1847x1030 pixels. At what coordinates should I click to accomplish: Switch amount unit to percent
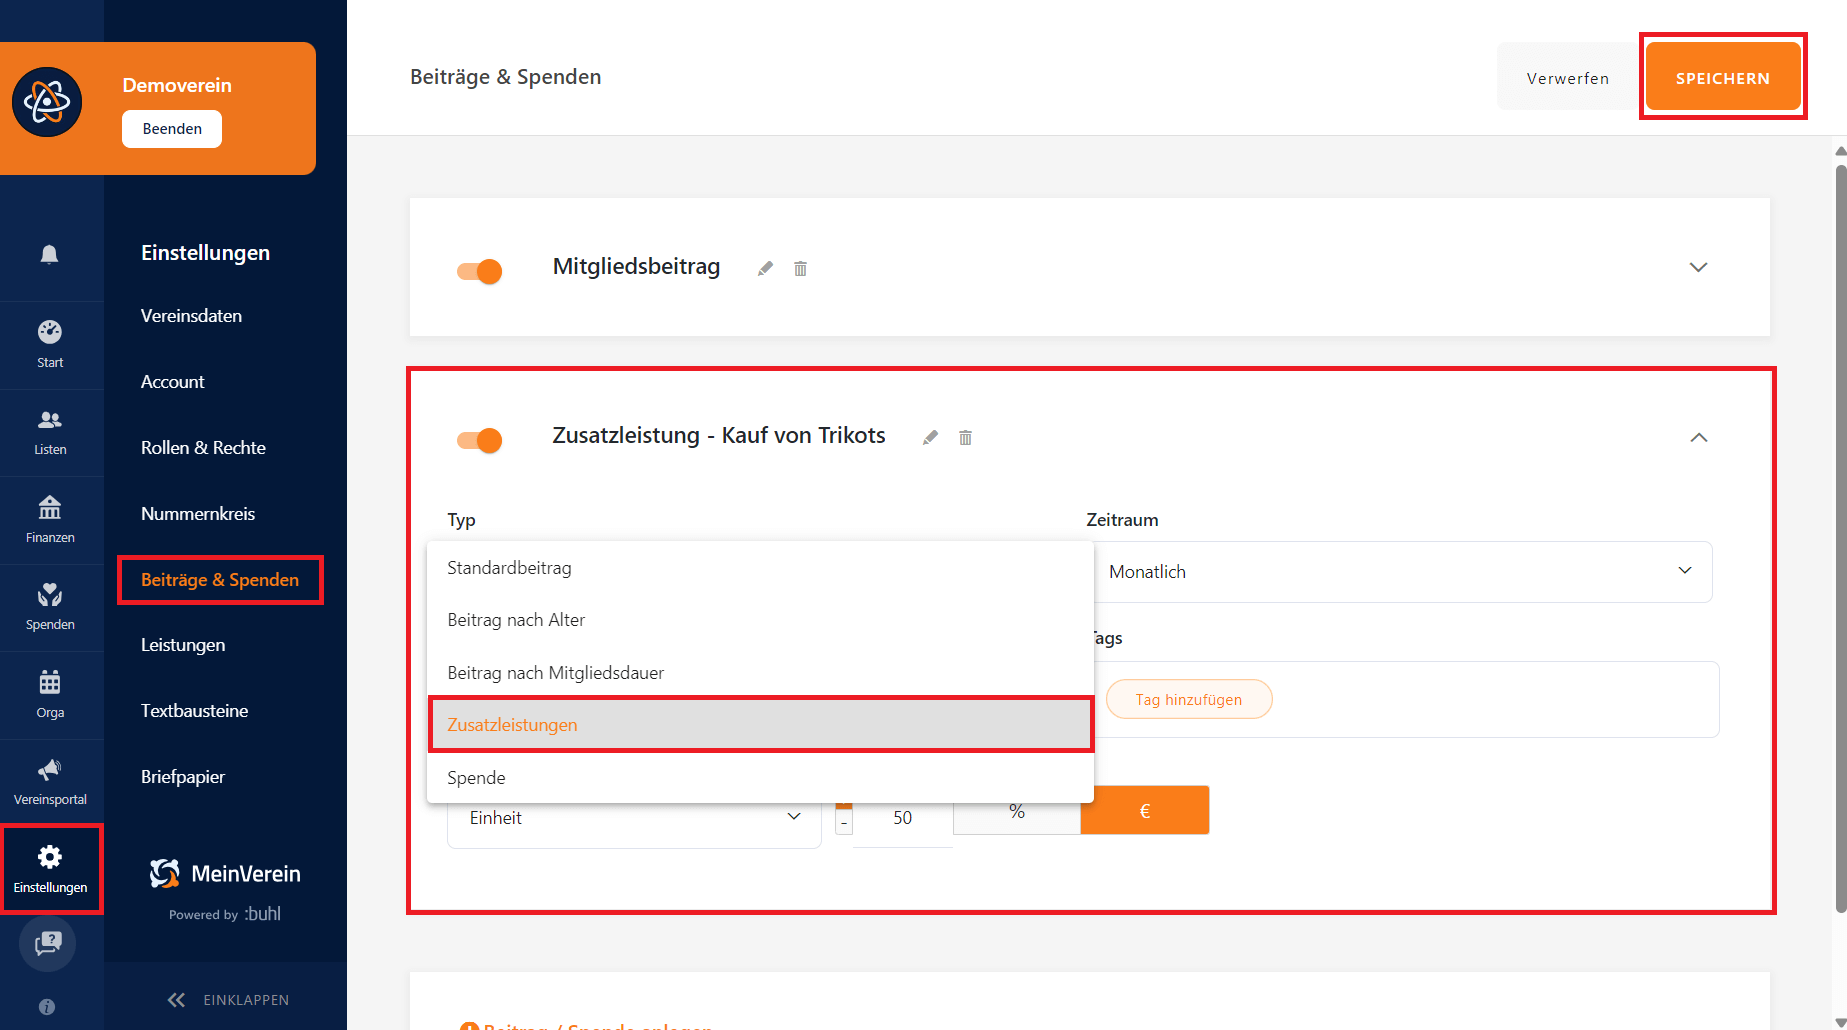pyautogui.click(x=1017, y=811)
